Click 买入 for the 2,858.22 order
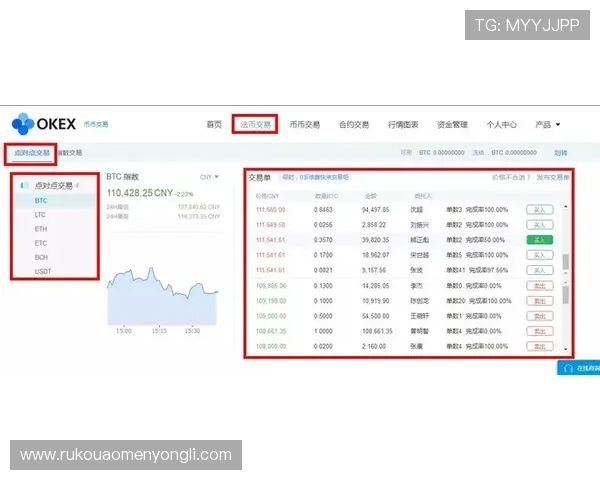Screen dimensions: 600x480 tap(540, 225)
